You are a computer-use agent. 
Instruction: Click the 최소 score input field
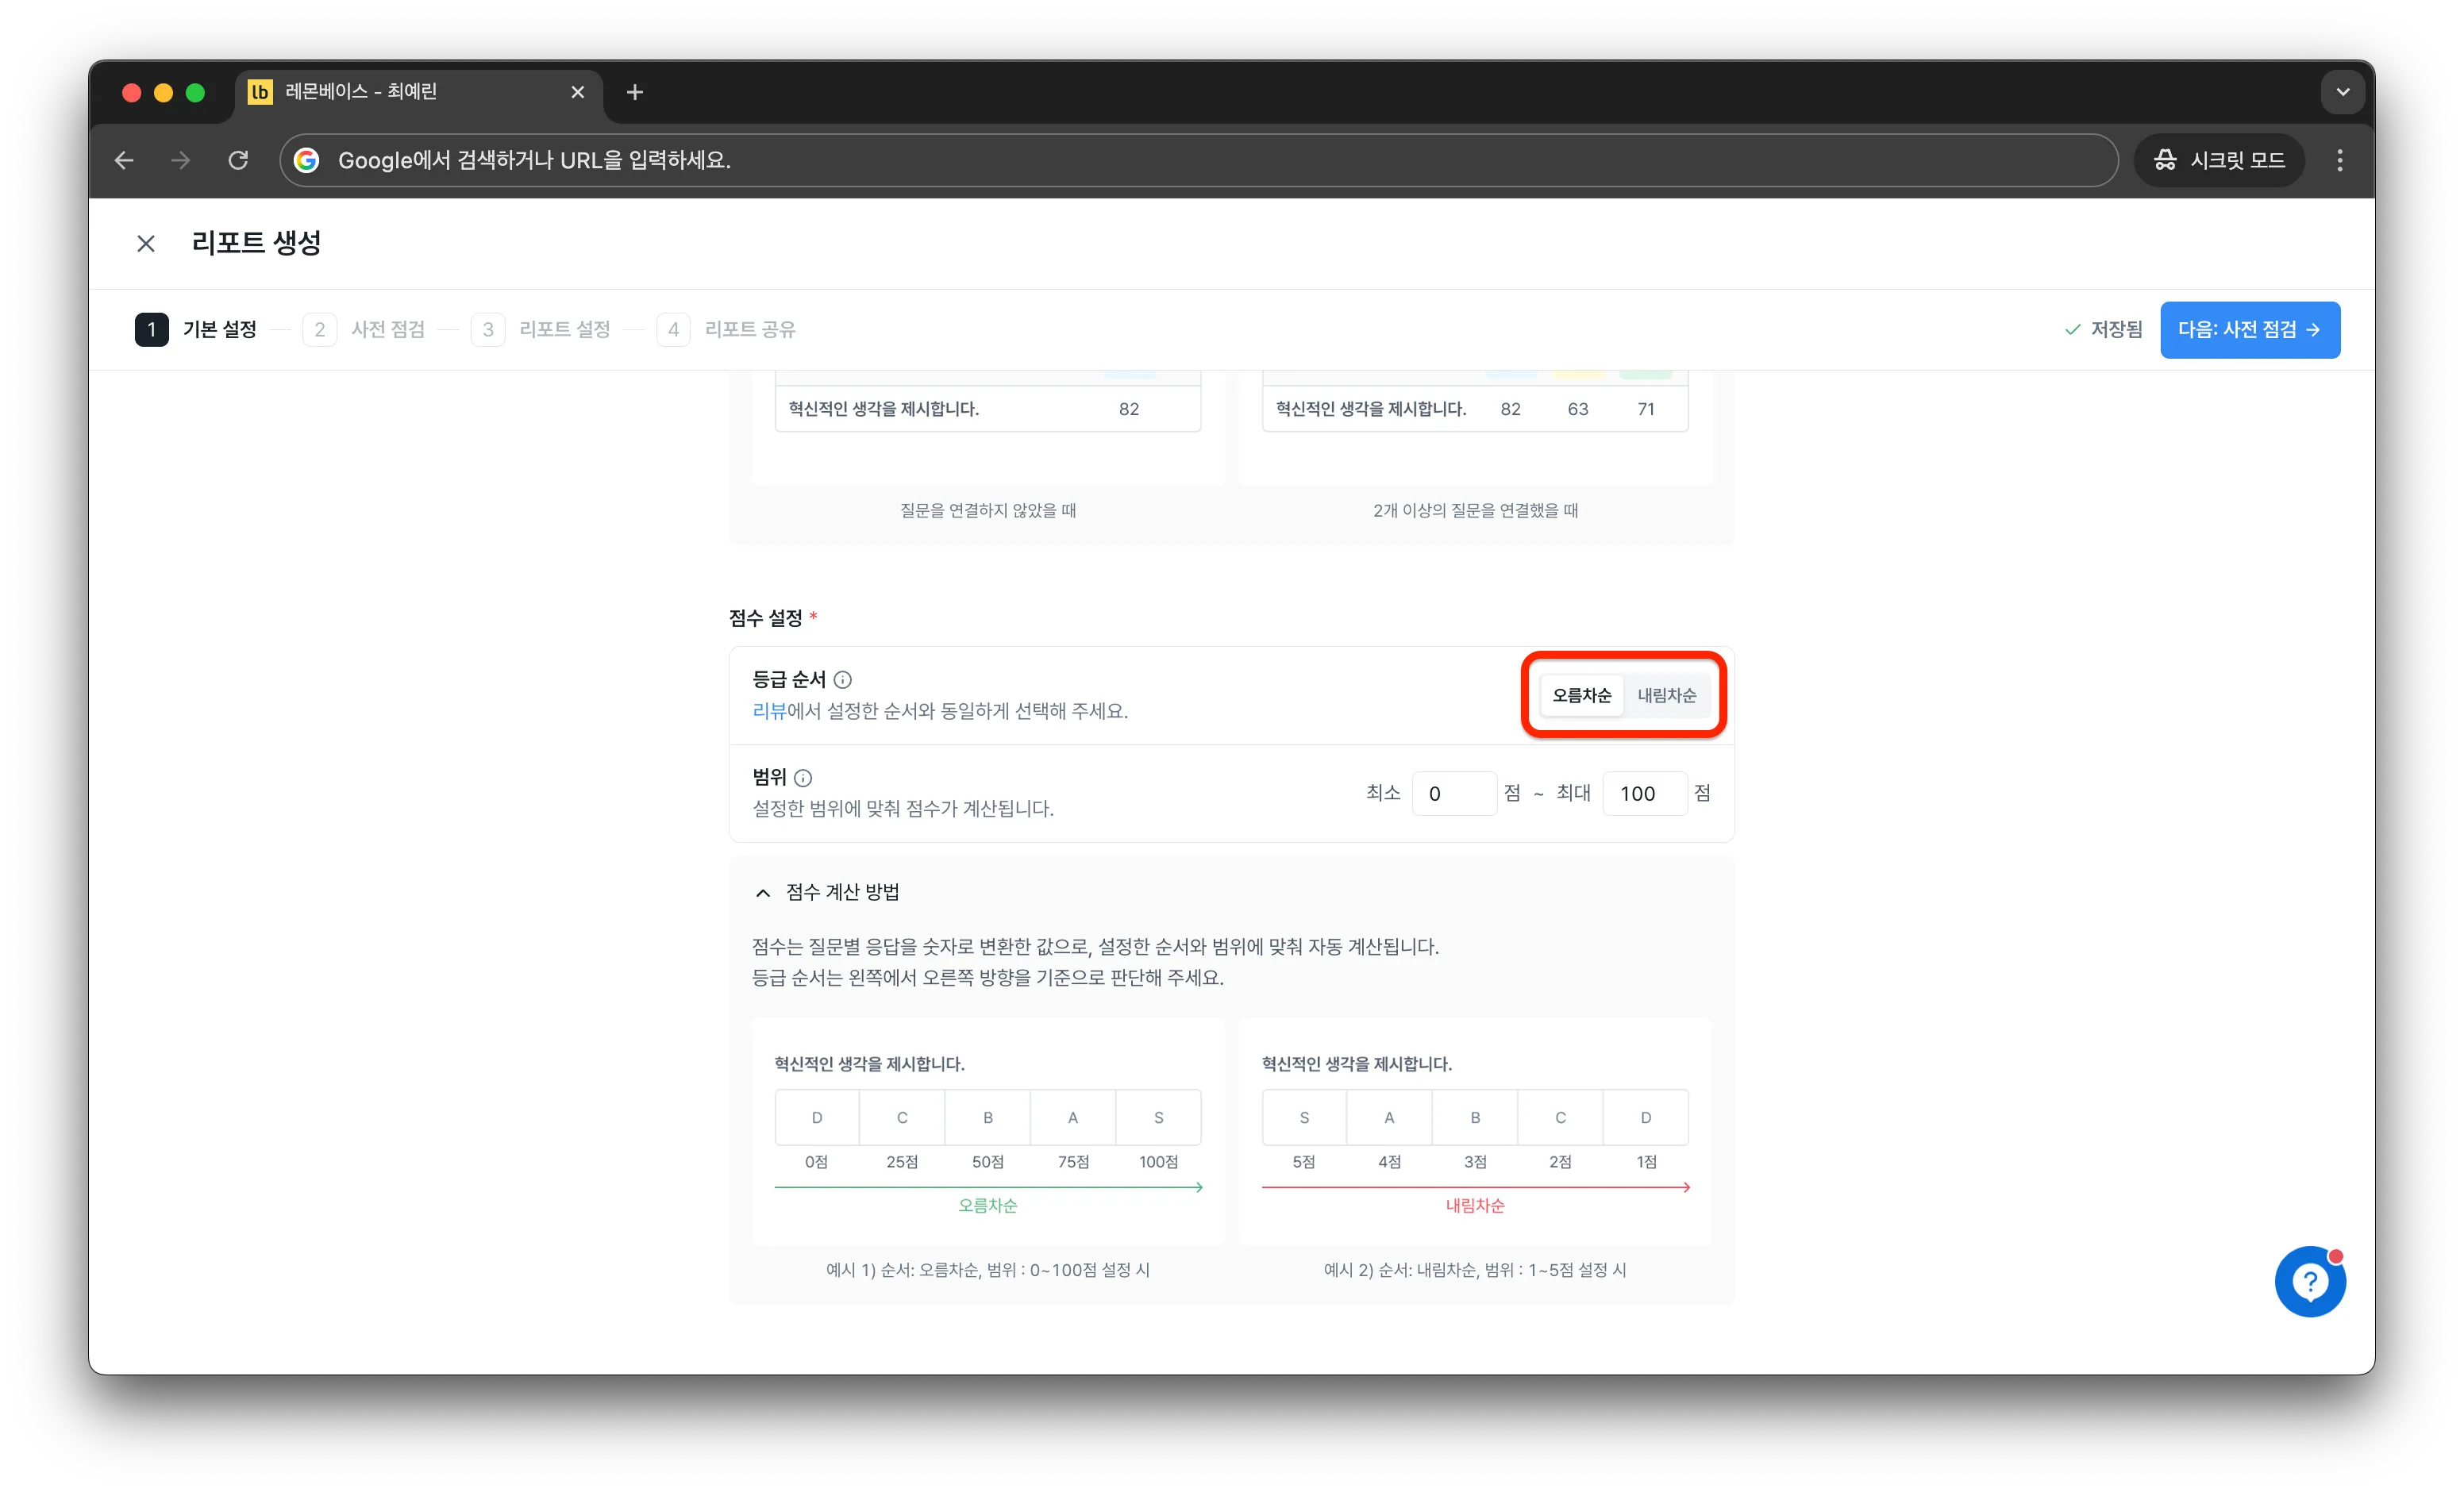tap(1453, 793)
